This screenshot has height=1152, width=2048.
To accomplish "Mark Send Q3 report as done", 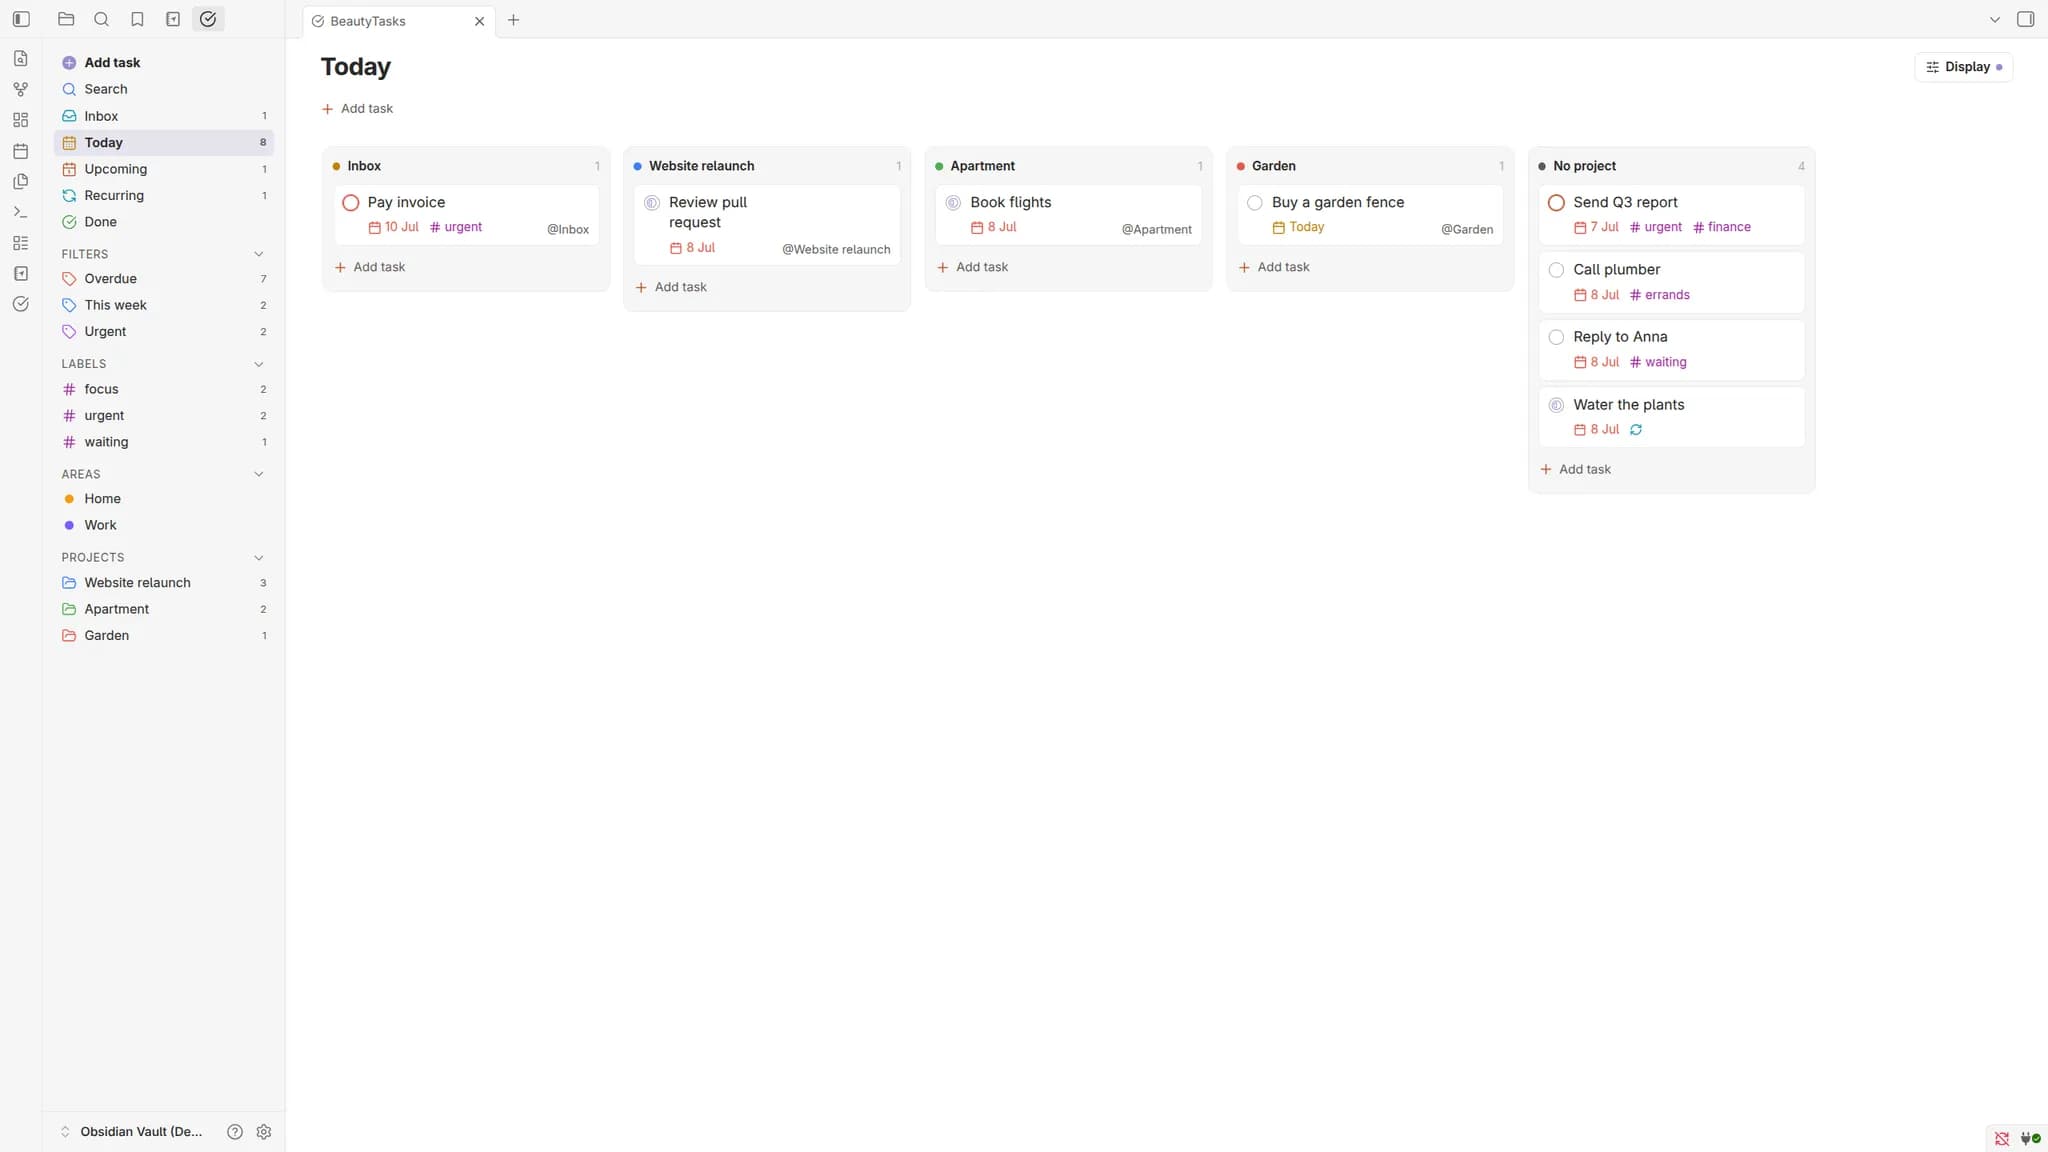I will click(x=1556, y=203).
